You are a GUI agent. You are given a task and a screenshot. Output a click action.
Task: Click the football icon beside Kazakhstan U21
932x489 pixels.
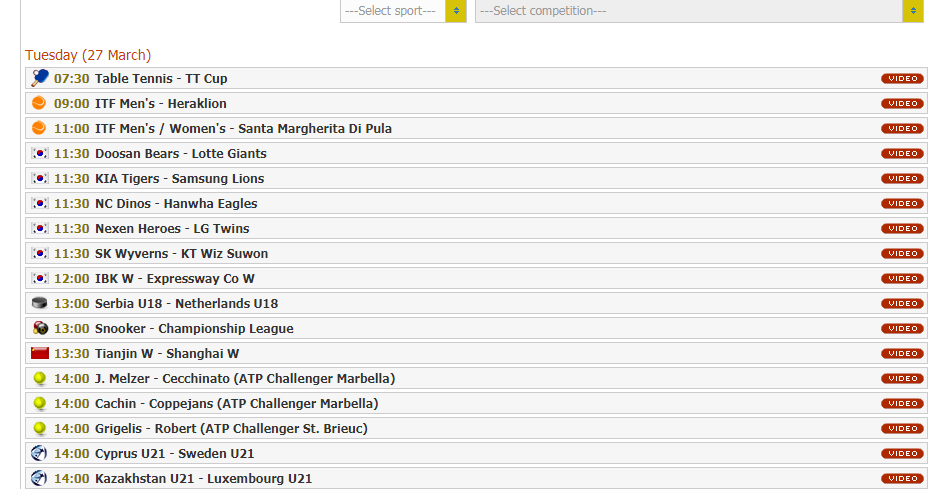(39, 478)
